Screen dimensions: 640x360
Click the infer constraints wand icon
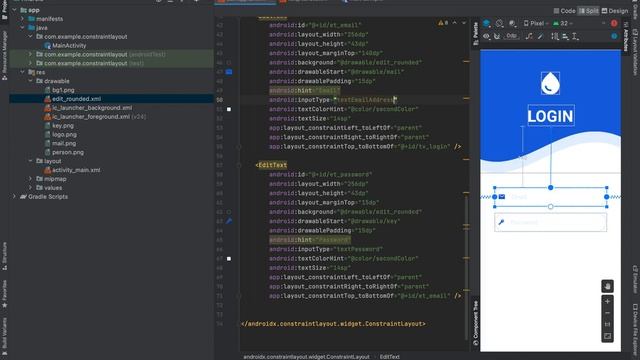click(x=540, y=36)
